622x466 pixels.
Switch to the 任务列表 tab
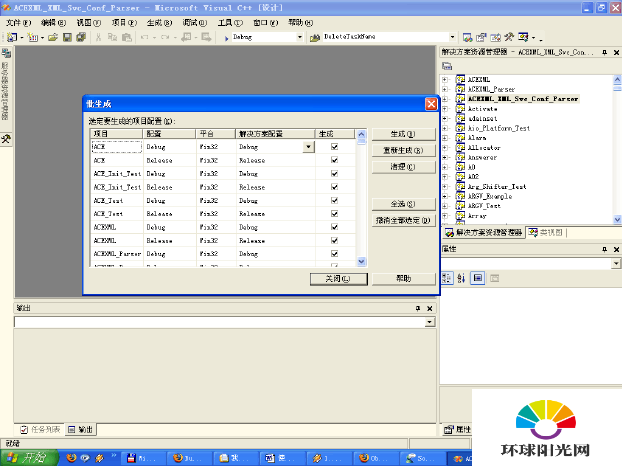pyautogui.click(x=40, y=430)
